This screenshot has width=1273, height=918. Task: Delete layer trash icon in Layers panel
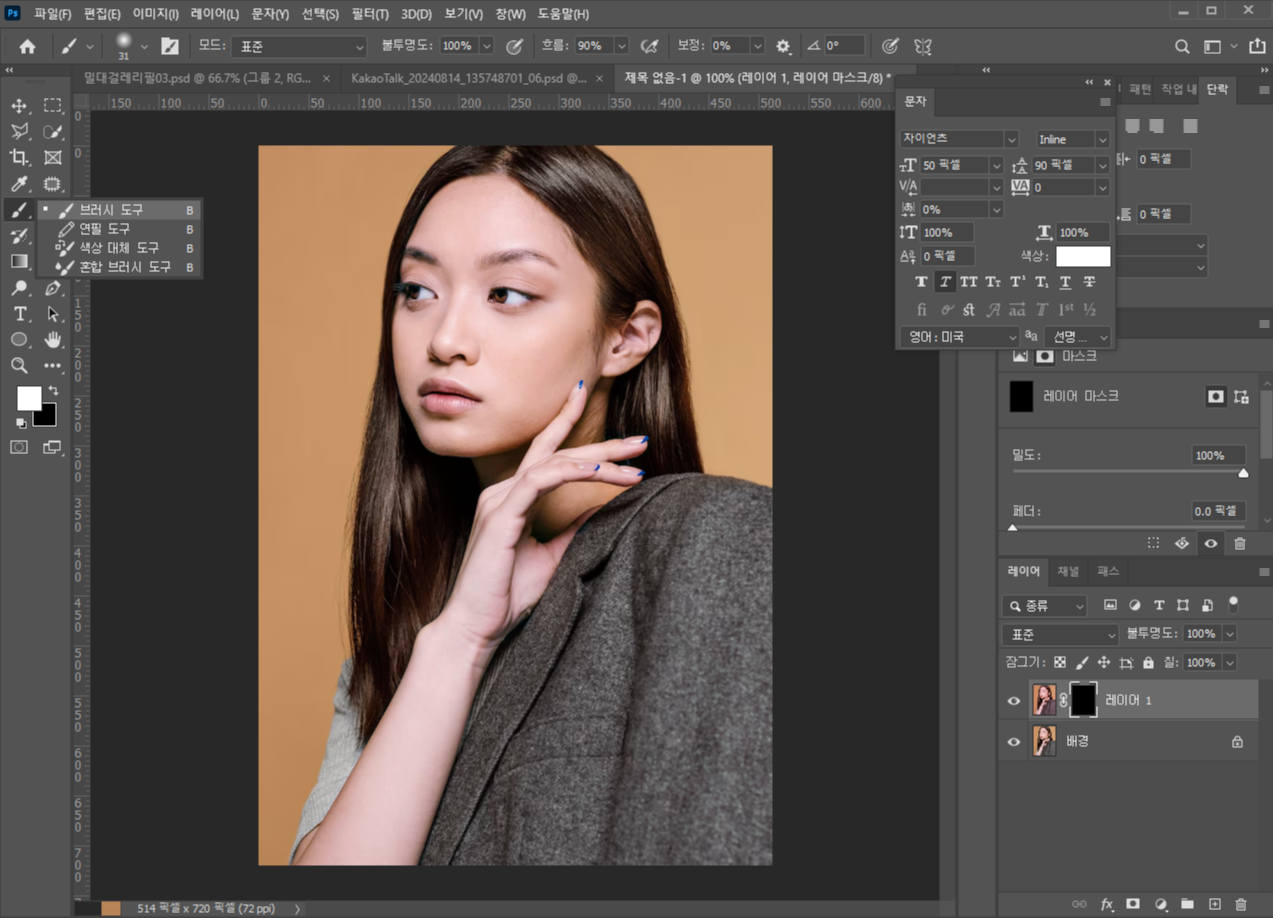coord(1241,904)
